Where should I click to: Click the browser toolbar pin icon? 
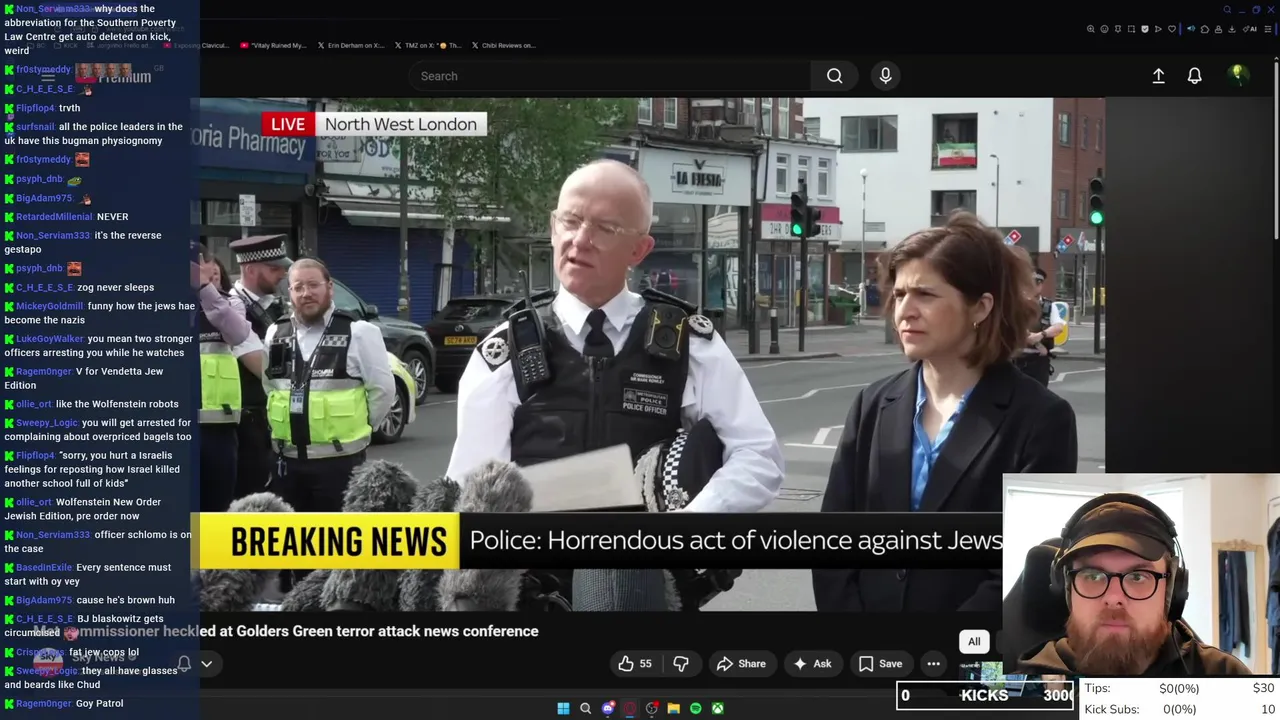pos(1118,29)
